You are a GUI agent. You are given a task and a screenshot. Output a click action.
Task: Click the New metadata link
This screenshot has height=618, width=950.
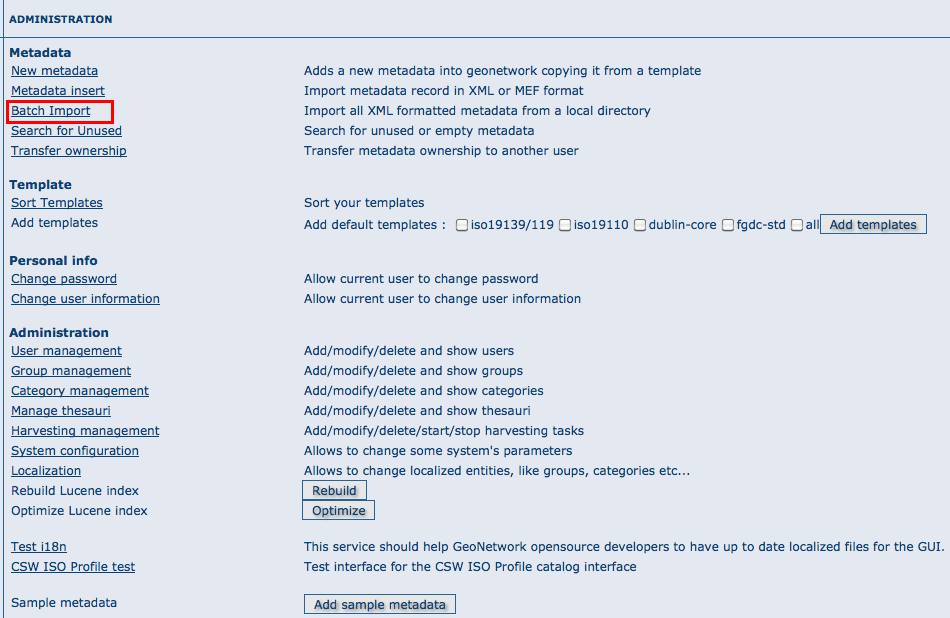[54, 70]
